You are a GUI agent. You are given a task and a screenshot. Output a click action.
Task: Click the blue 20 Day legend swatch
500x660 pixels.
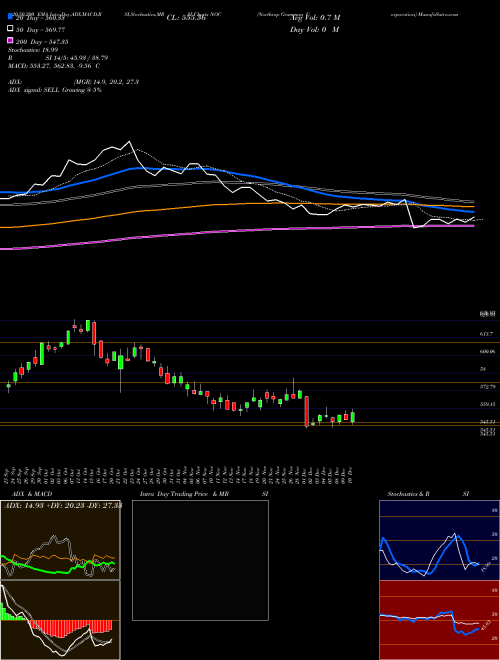10,17
